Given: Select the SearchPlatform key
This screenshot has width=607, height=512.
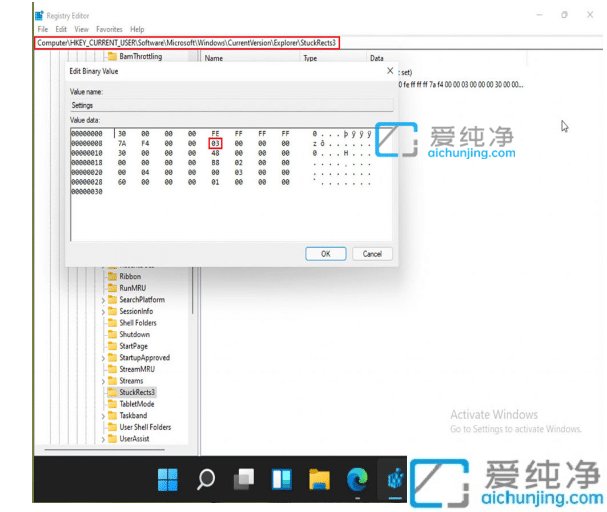Looking at the screenshot, I should [x=142, y=300].
